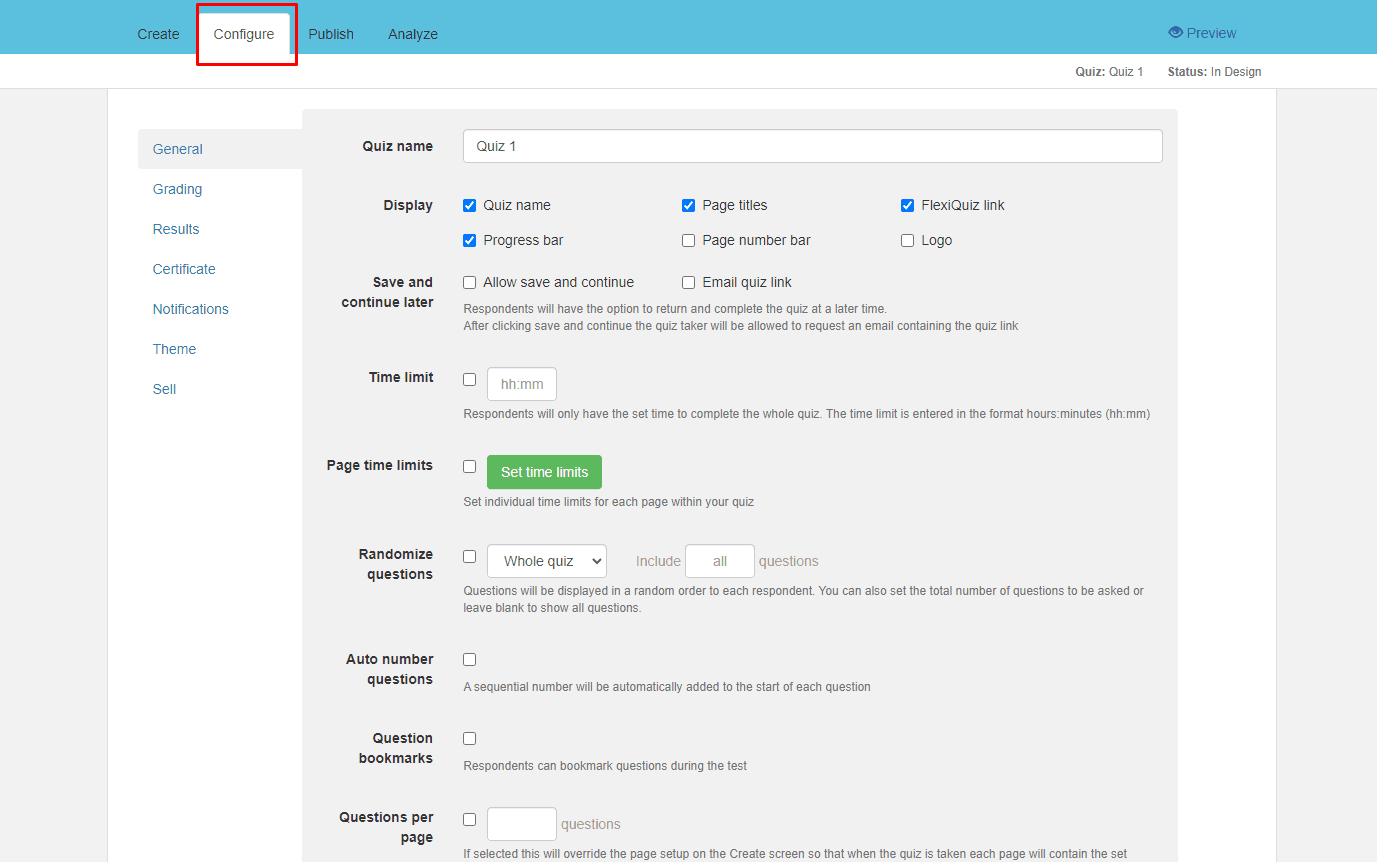
Task: Click the Quiz: Quiz 1 header text
Action: (1109, 72)
